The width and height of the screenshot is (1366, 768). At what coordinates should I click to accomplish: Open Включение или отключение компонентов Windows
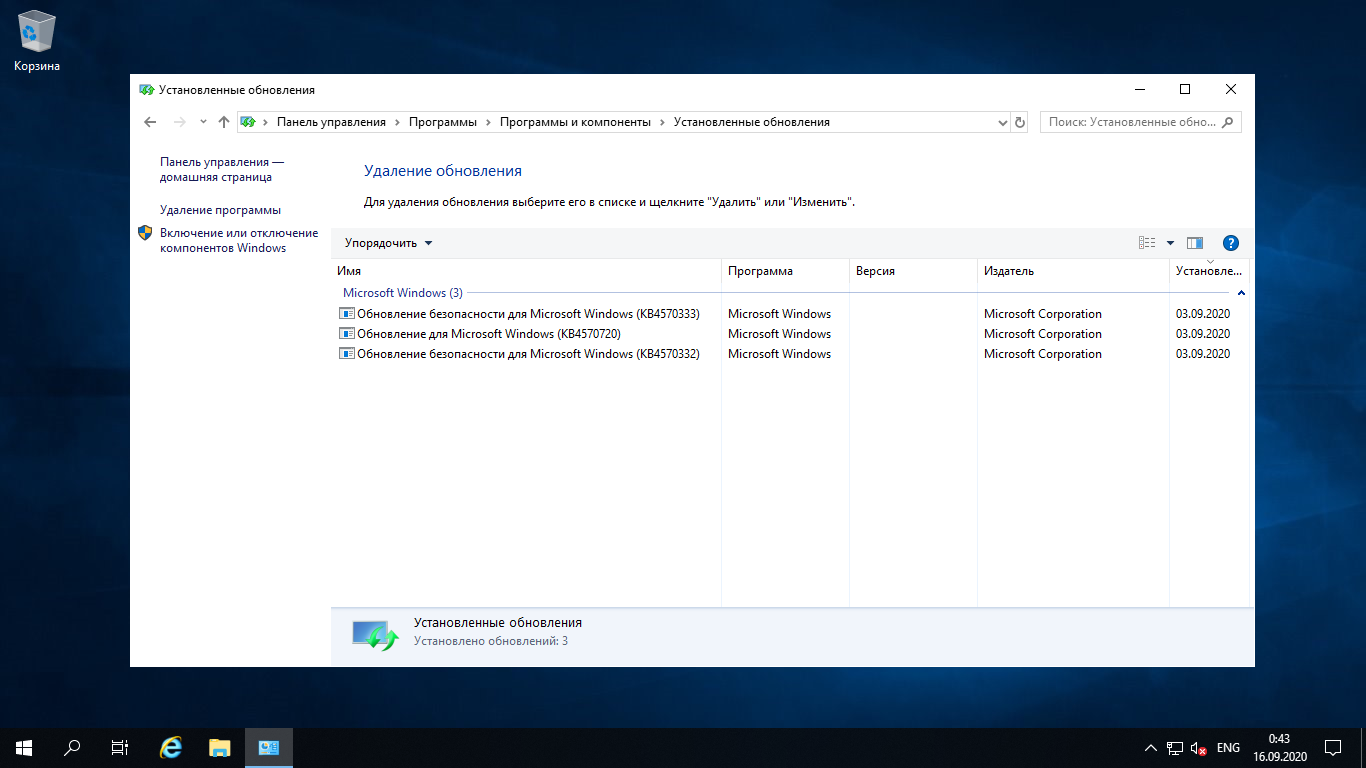tap(239, 240)
